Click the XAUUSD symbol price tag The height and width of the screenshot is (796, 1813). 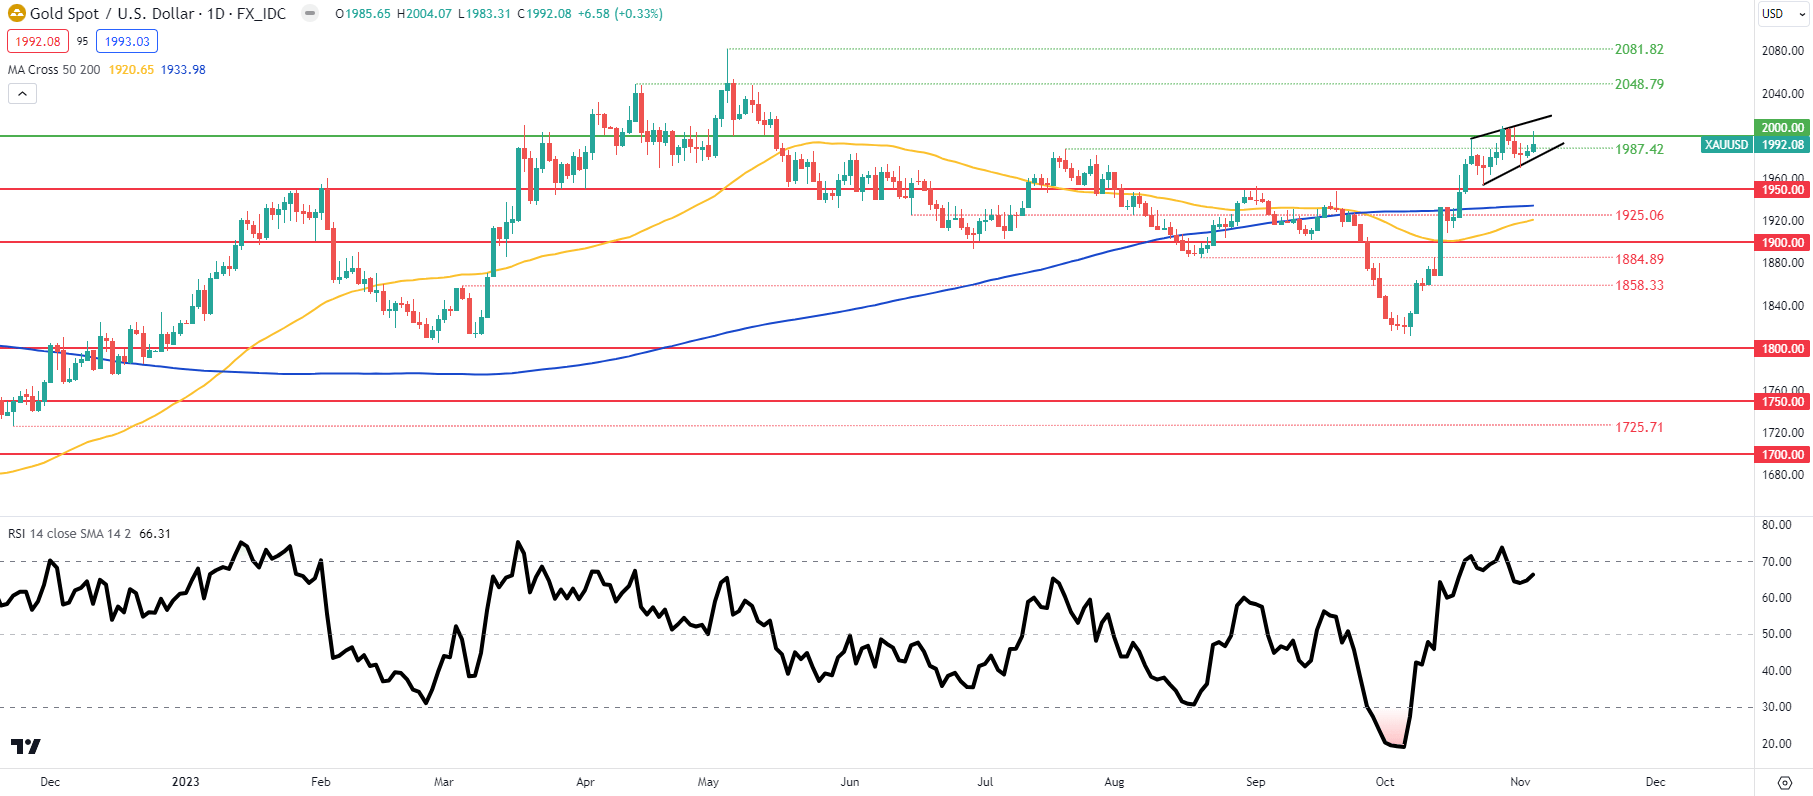[x=1726, y=145]
